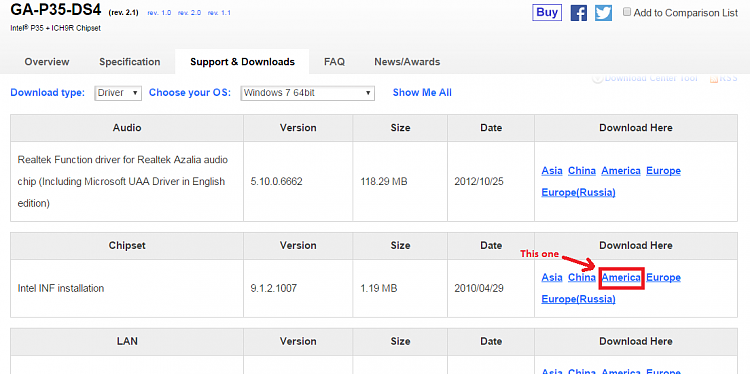Download the Chipset driver from Europe(Russia)
The height and width of the screenshot is (374, 750).
pyautogui.click(x=578, y=299)
